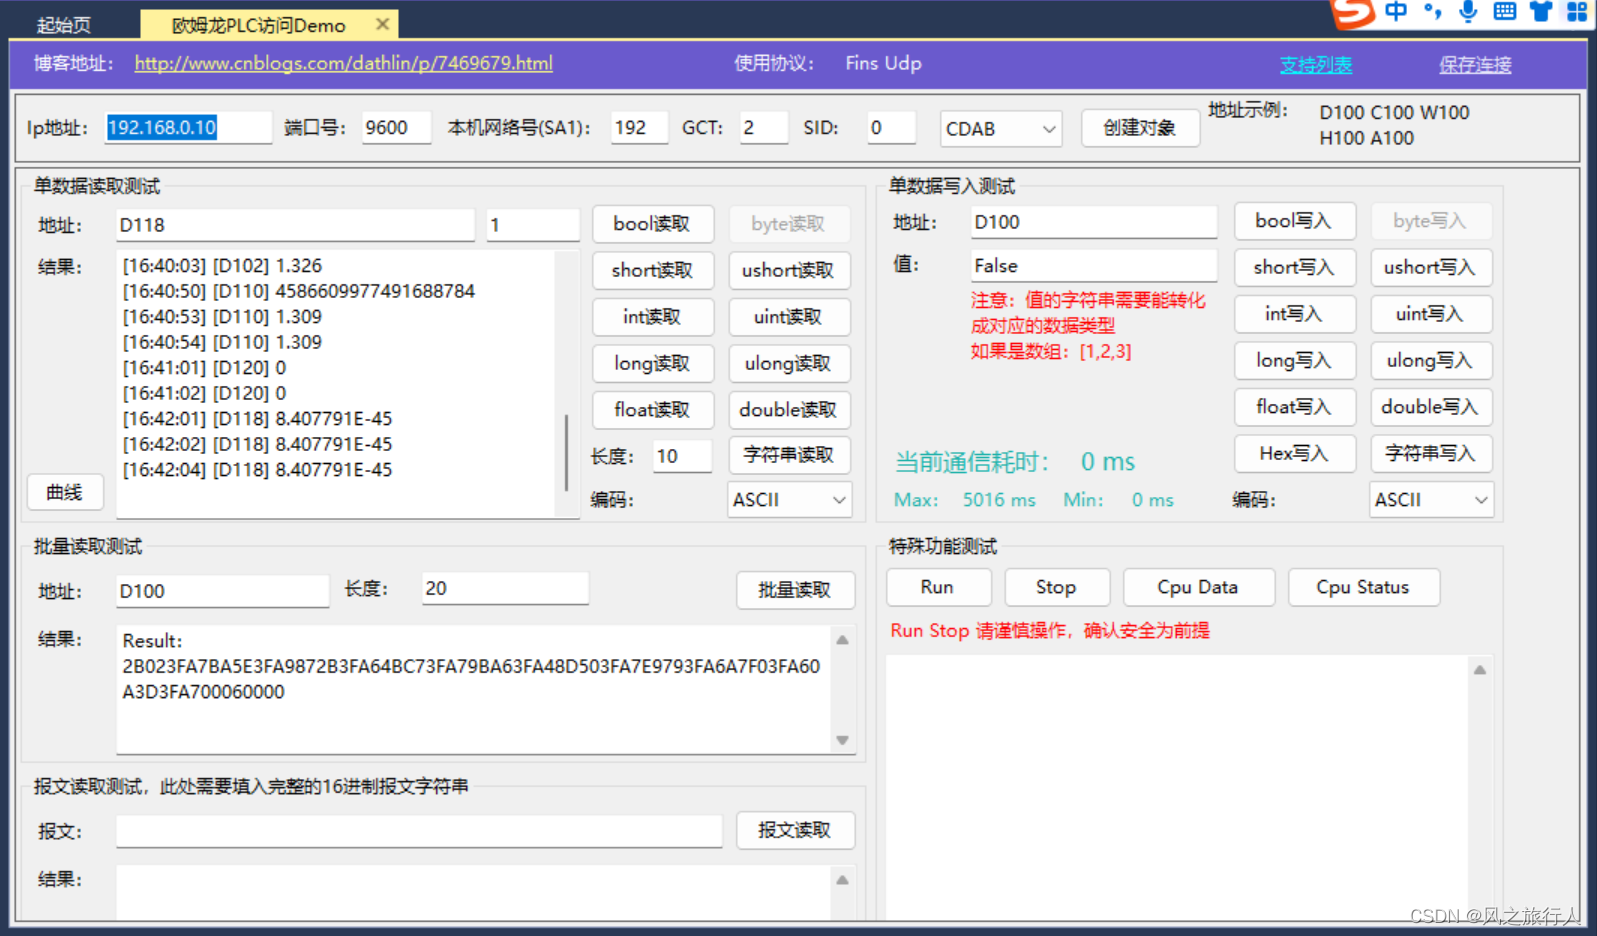Image resolution: width=1597 pixels, height=936 pixels.
Task: Click the 本机网络号(SA1) field showing 192
Action: click(x=639, y=128)
